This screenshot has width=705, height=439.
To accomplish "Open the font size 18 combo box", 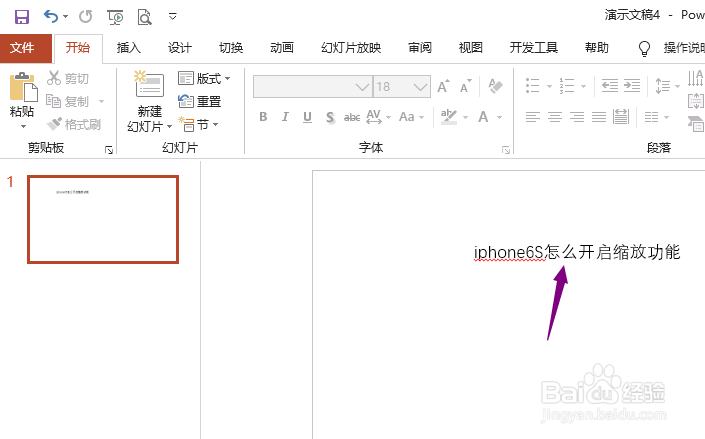I will (402, 86).
